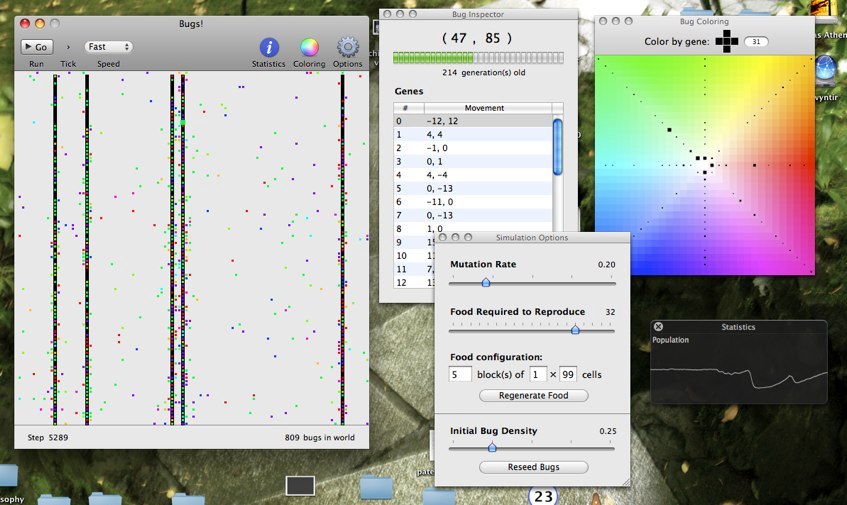847x505 pixels.
Task: Click the Reseed Bugs button
Action: click(x=533, y=467)
